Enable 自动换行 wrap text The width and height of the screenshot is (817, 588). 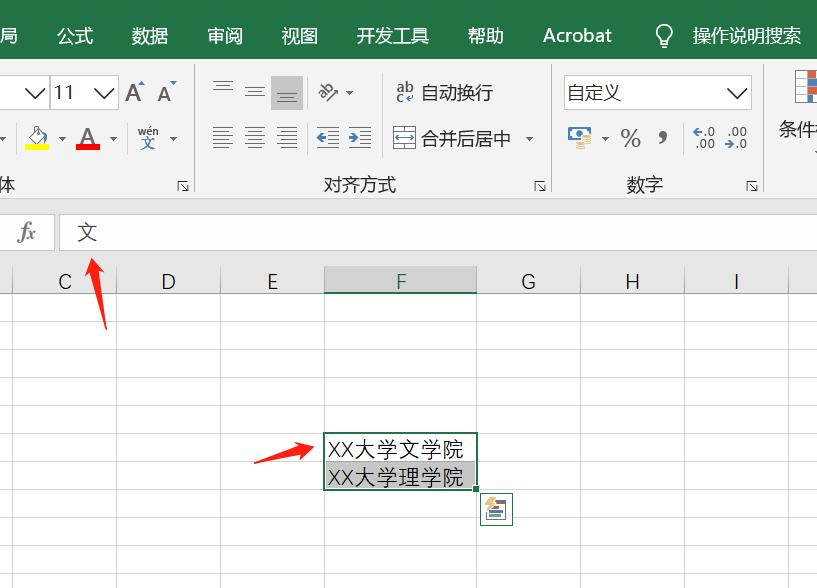tap(444, 93)
